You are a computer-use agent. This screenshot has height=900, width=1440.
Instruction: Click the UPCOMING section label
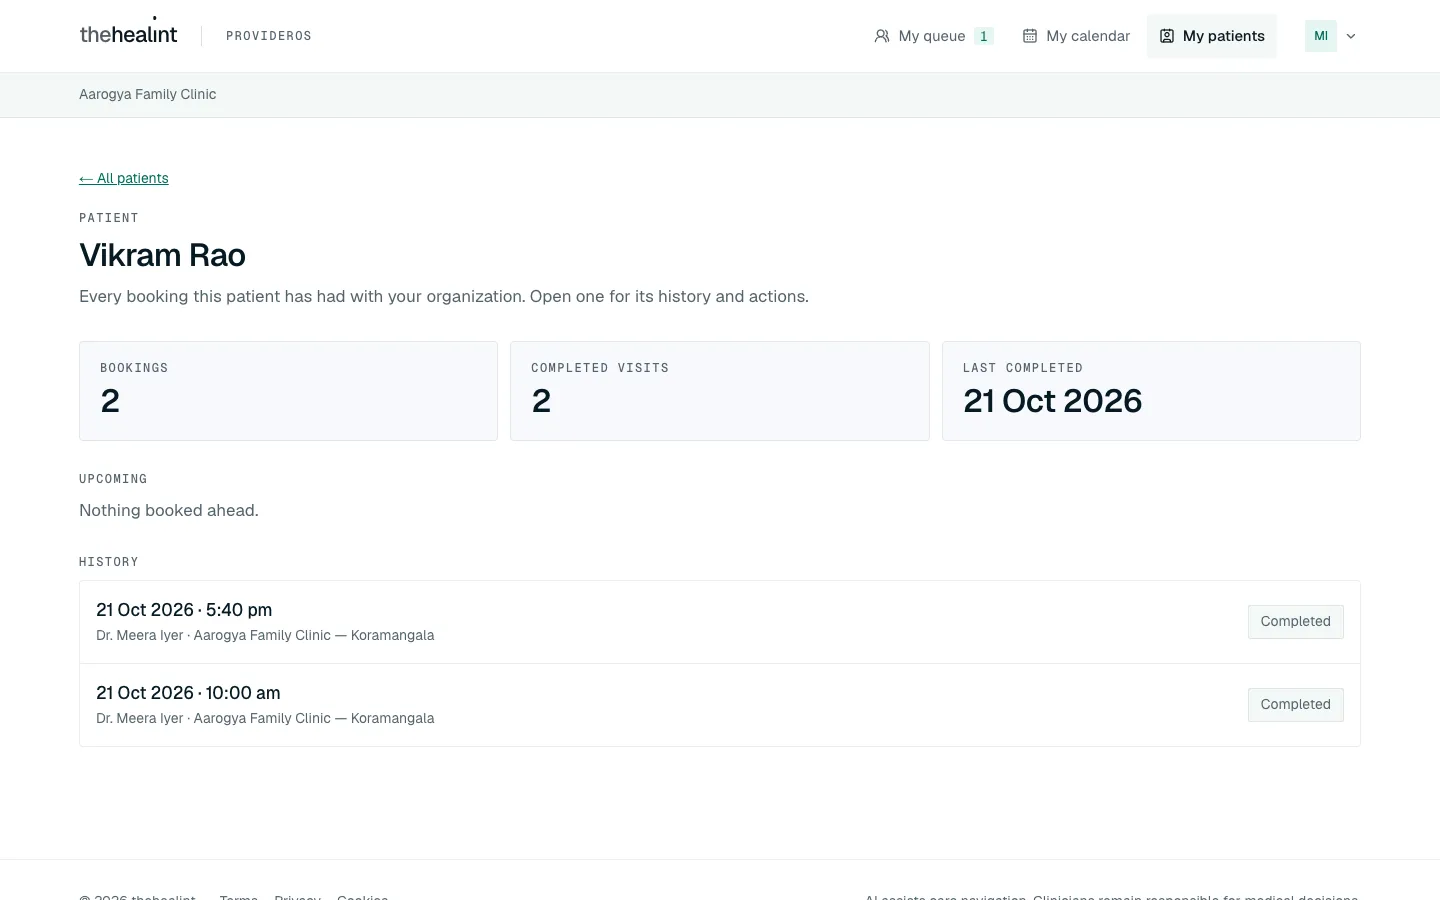pos(113,479)
